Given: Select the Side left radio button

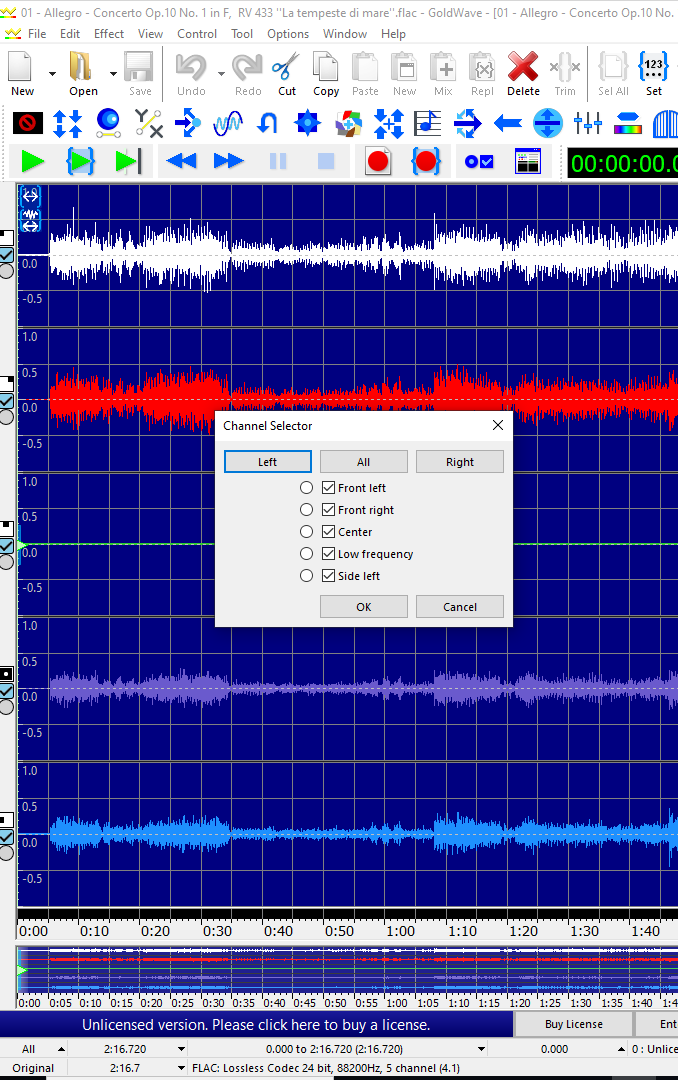Looking at the screenshot, I should coord(307,576).
